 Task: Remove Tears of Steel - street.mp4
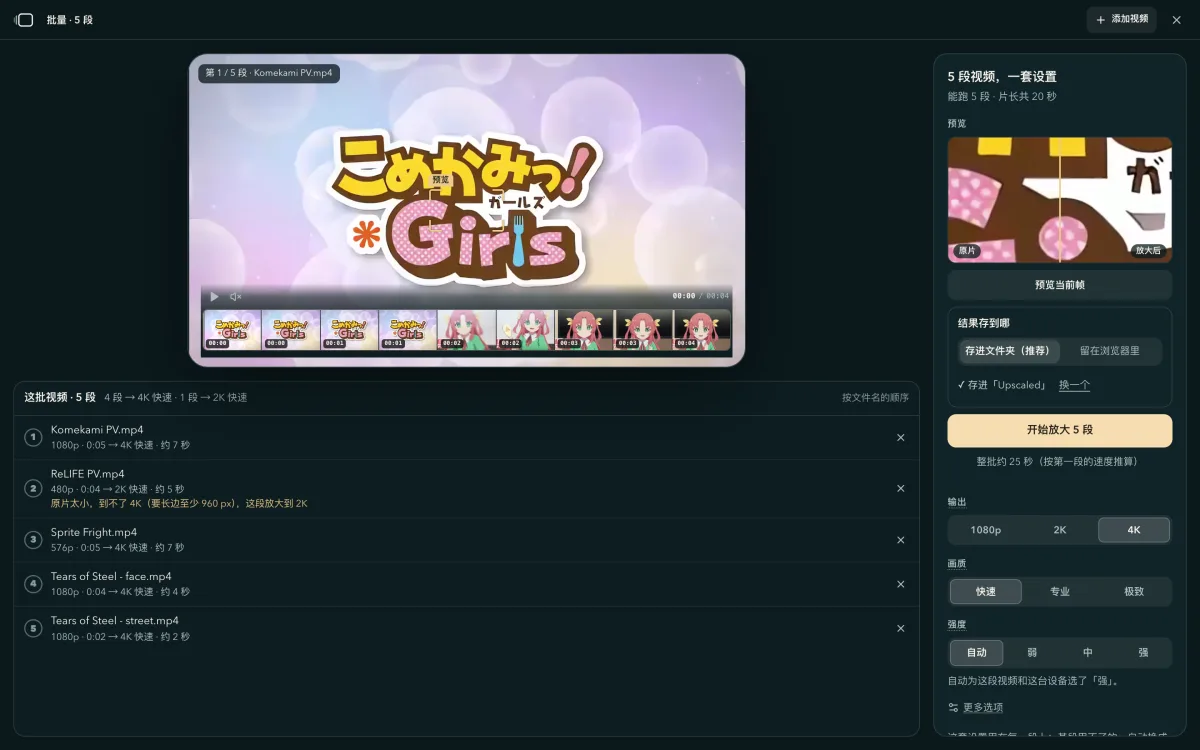900,628
